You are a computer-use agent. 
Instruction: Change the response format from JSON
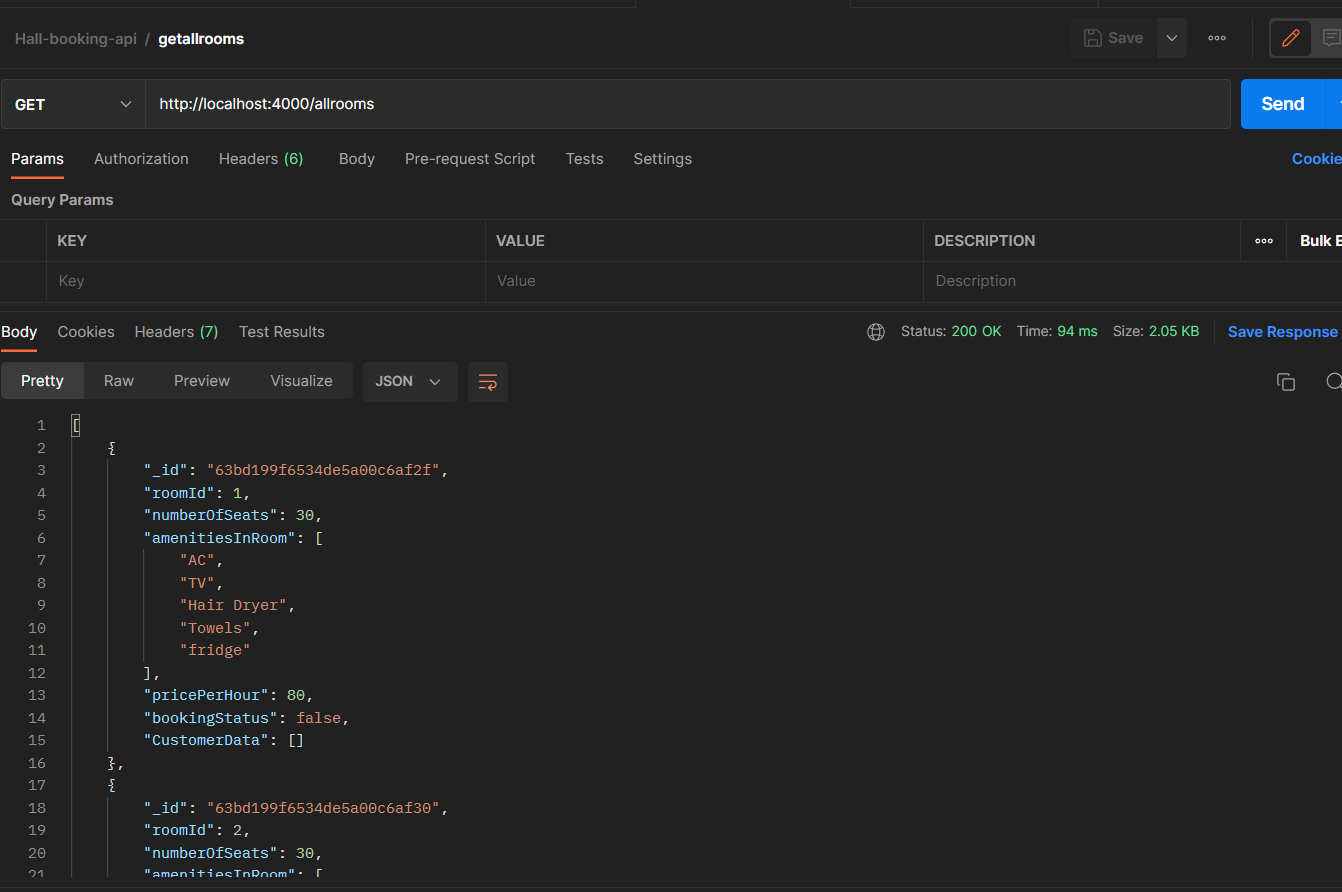(410, 381)
